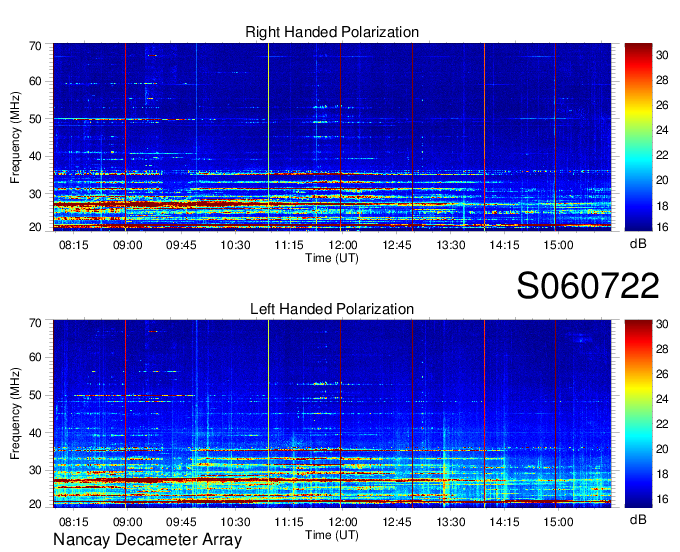Click the "30" MHz tick on bottom frequency axis

click(x=36, y=470)
